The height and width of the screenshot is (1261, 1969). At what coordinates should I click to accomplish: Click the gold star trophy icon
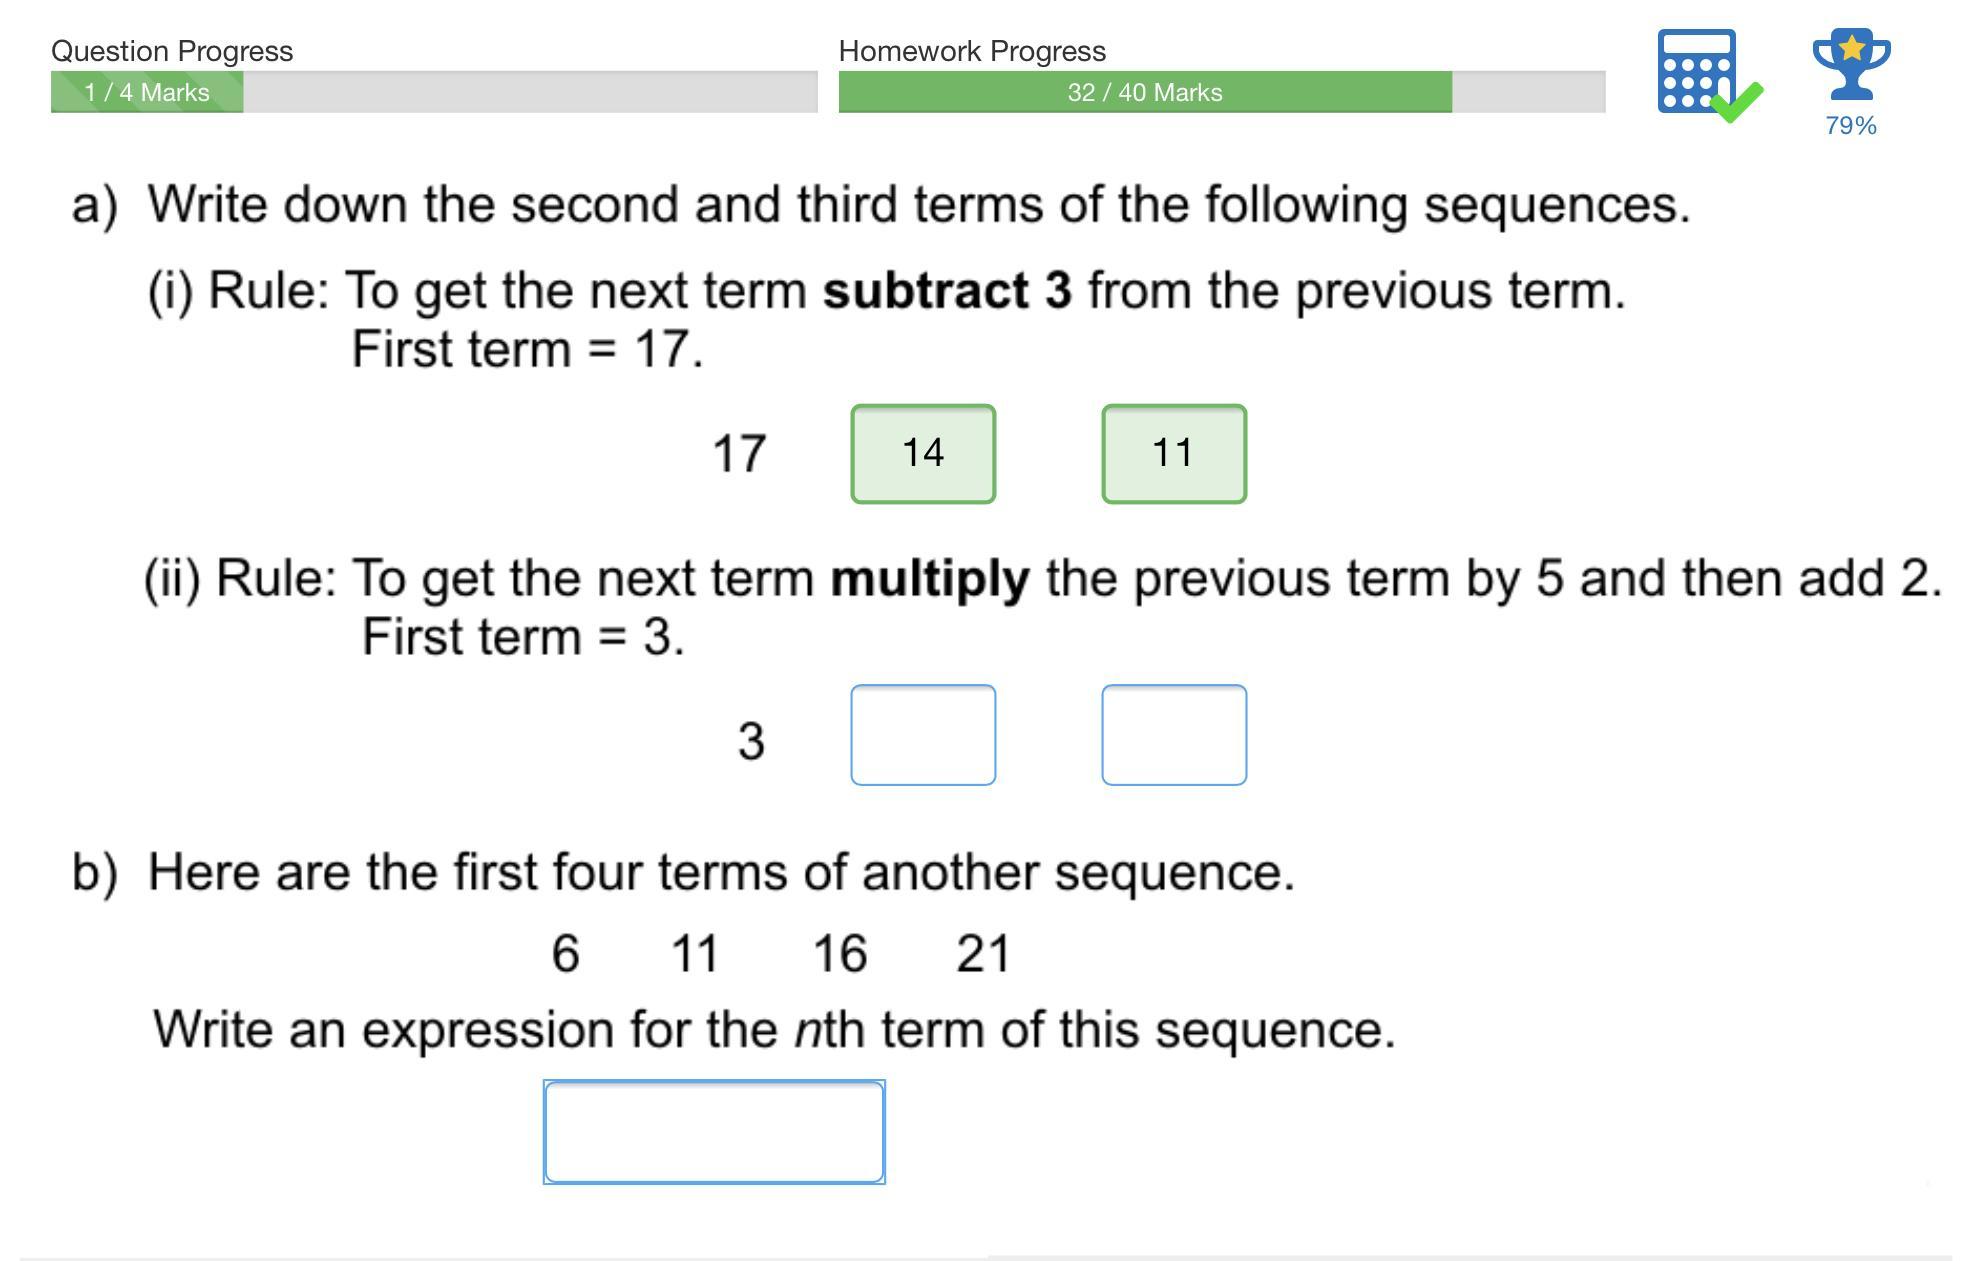[x=1850, y=63]
